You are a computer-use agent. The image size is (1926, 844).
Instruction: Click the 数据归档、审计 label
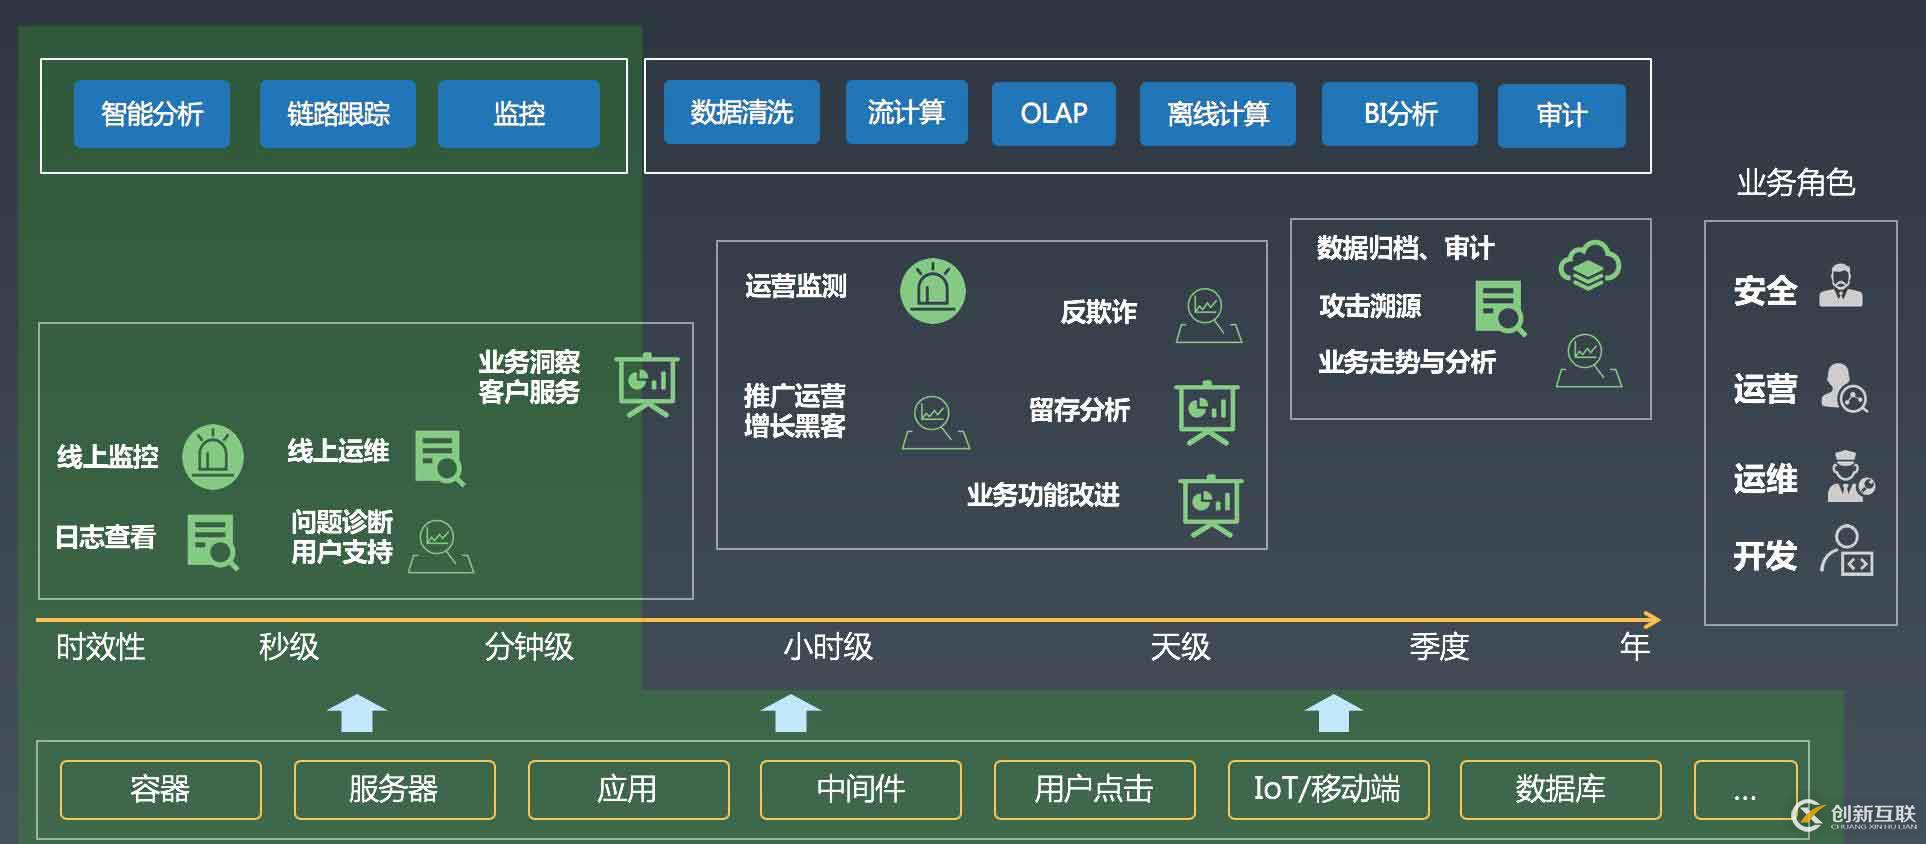coord(1405,248)
